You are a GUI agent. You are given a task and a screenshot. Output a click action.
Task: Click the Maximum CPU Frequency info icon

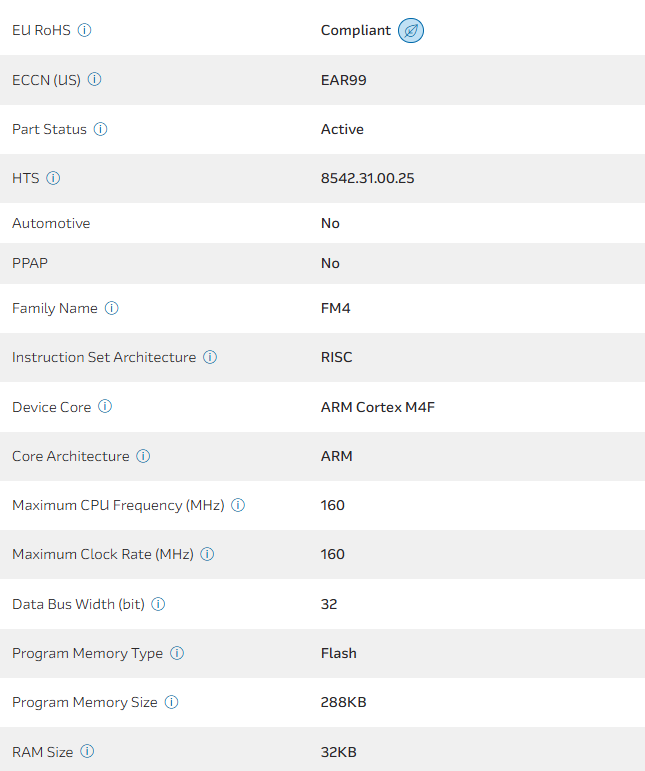coord(238,505)
